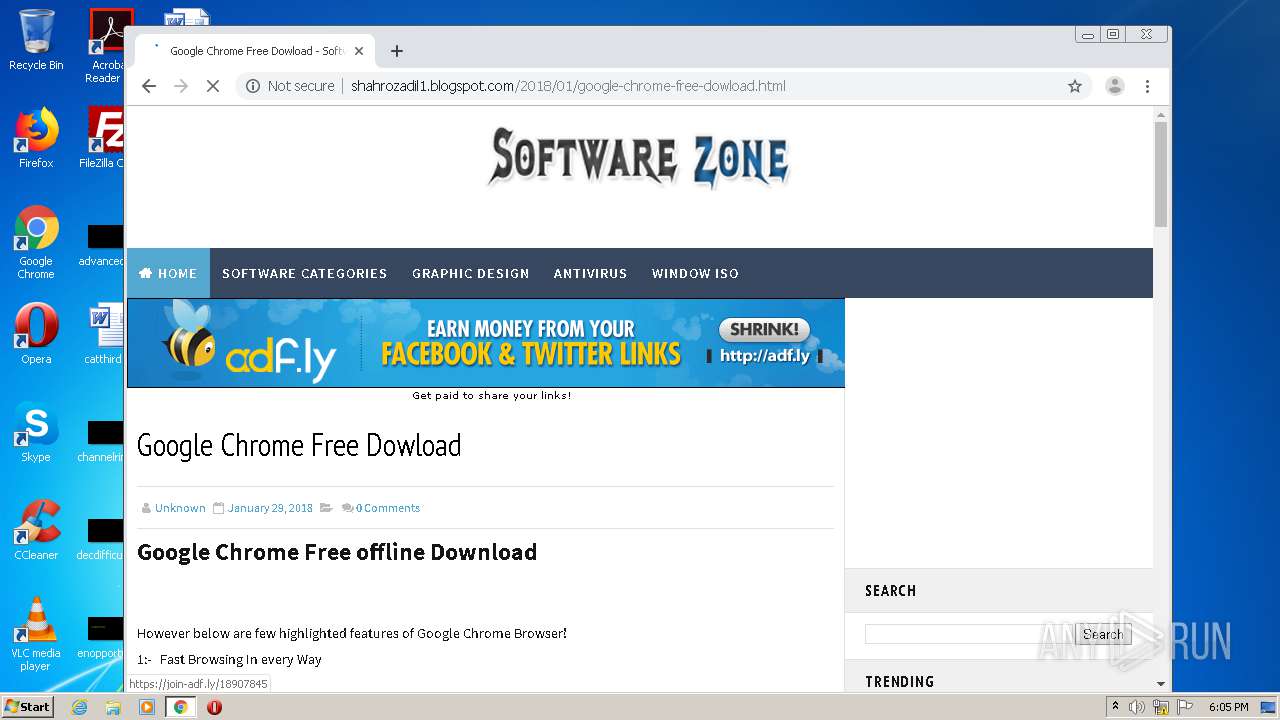
Task: Open the Google Chrome desktop shortcut
Action: (x=36, y=242)
